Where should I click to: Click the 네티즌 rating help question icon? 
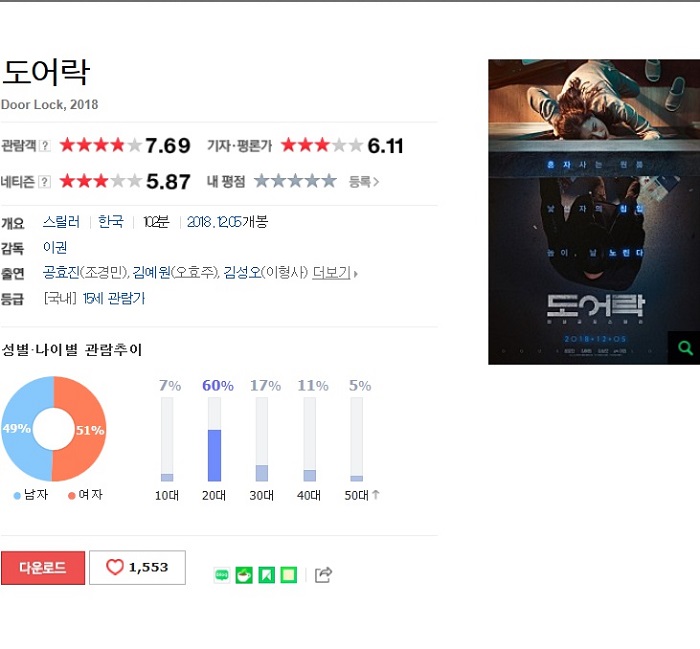[x=44, y=182]
